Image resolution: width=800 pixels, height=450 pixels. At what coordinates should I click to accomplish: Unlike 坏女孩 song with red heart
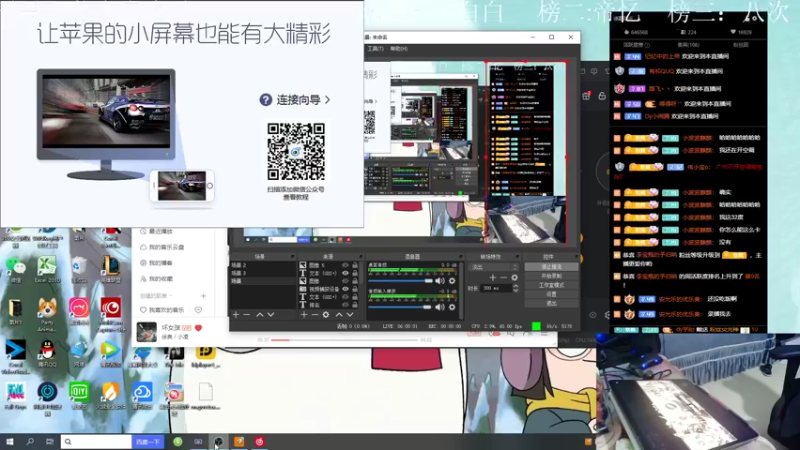198,328
